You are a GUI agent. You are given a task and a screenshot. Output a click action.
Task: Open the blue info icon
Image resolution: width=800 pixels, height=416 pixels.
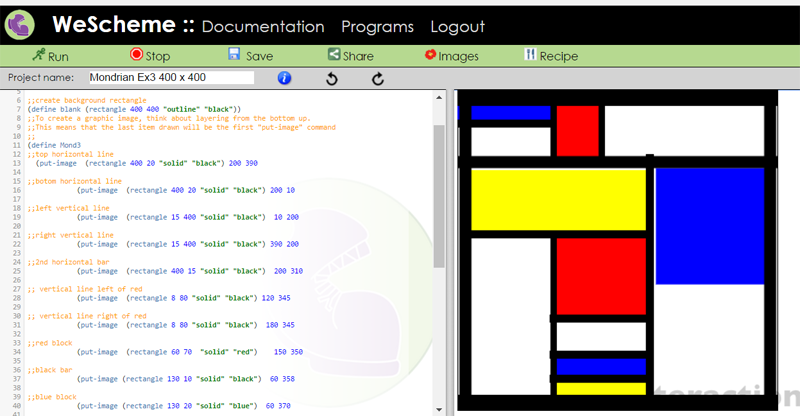point(284,78)
